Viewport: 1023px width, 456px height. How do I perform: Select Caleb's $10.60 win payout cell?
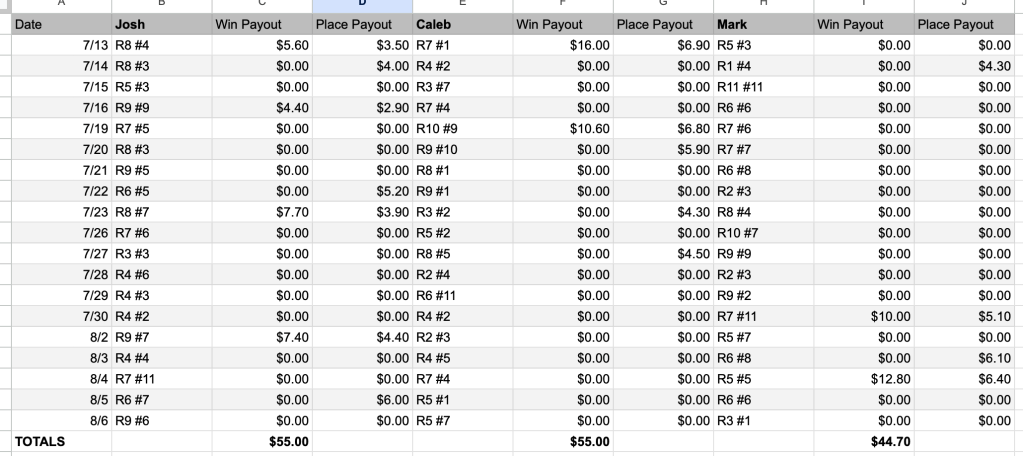563,129
